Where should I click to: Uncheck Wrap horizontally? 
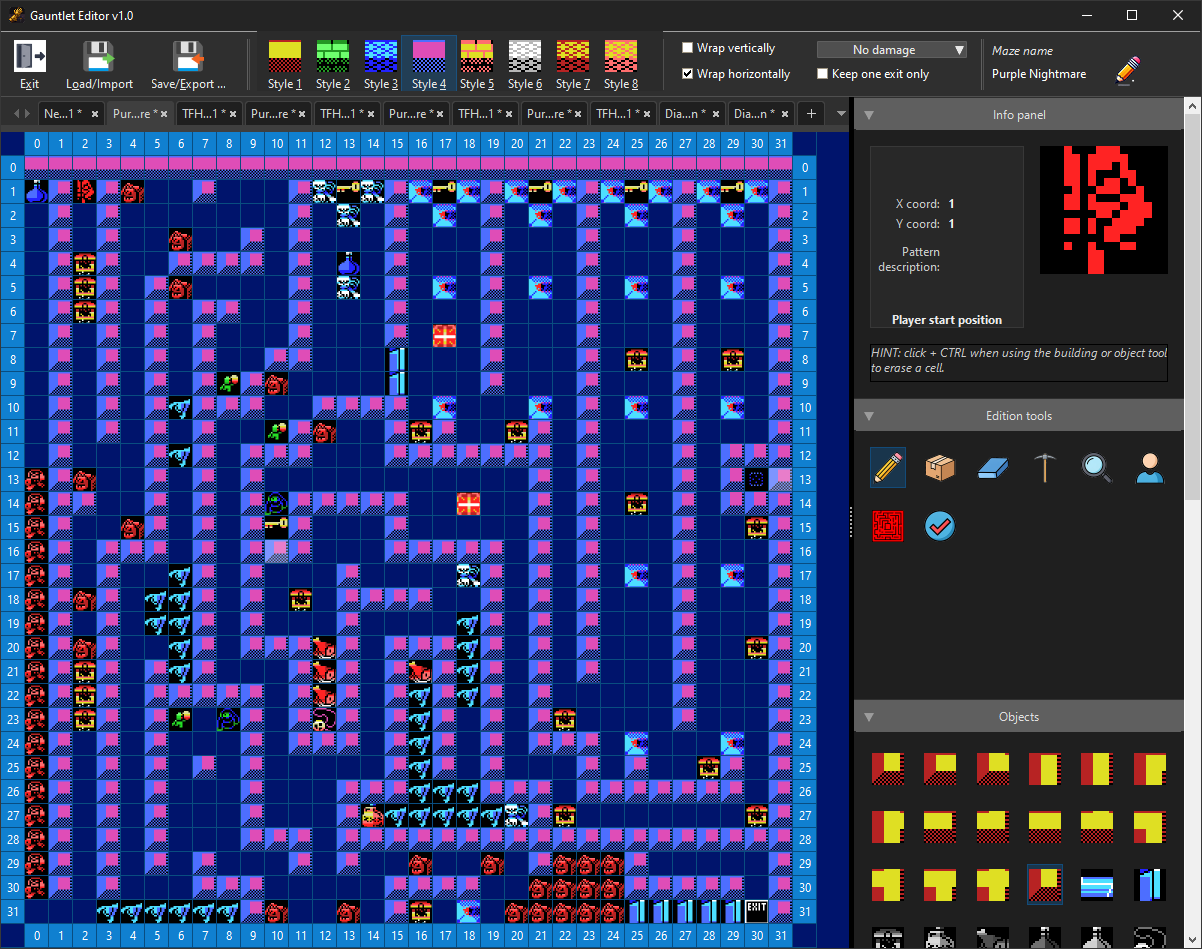click(x=688, y=74)
